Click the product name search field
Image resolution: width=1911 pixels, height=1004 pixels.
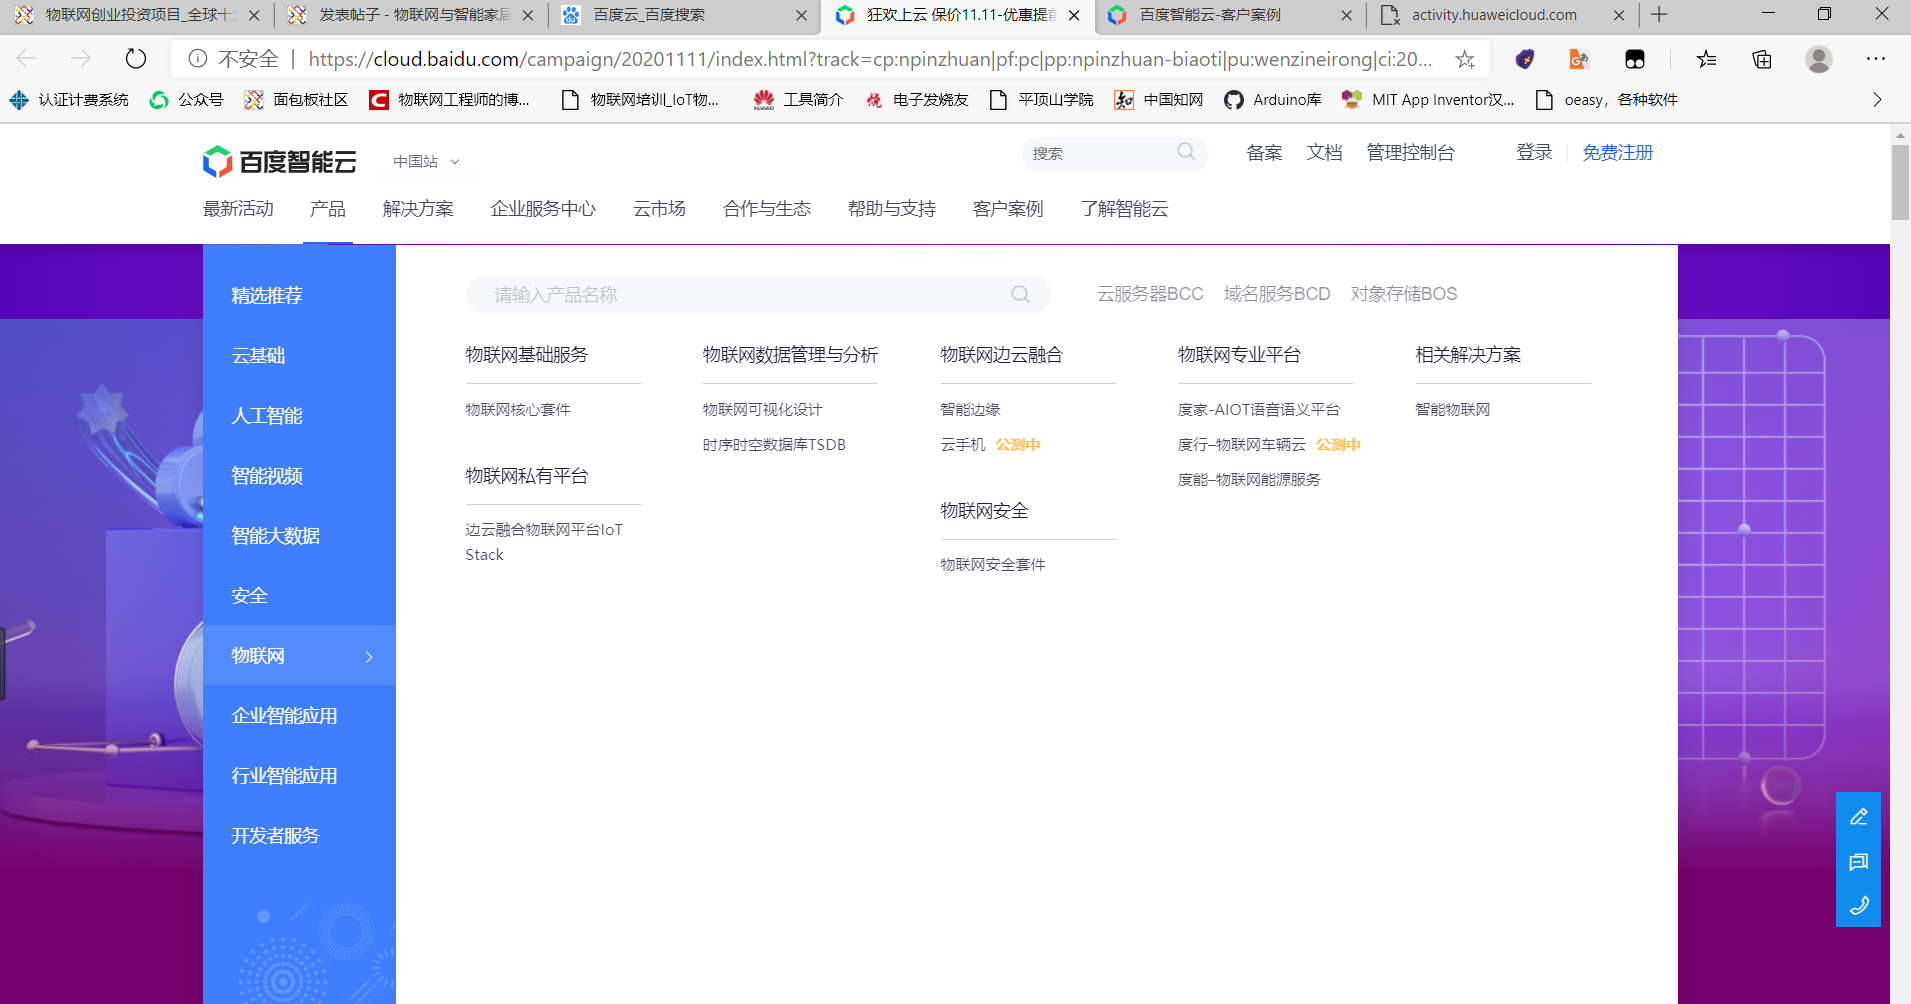758,294
